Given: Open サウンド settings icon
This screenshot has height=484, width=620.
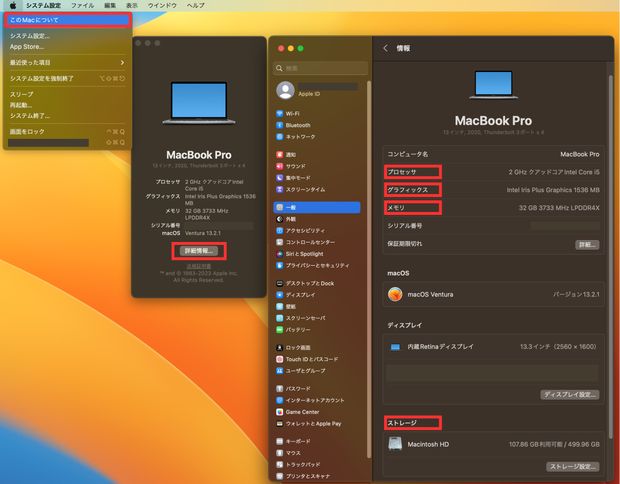Looking at the screenshot, I should pyautogui.click(x=280, y=166).
